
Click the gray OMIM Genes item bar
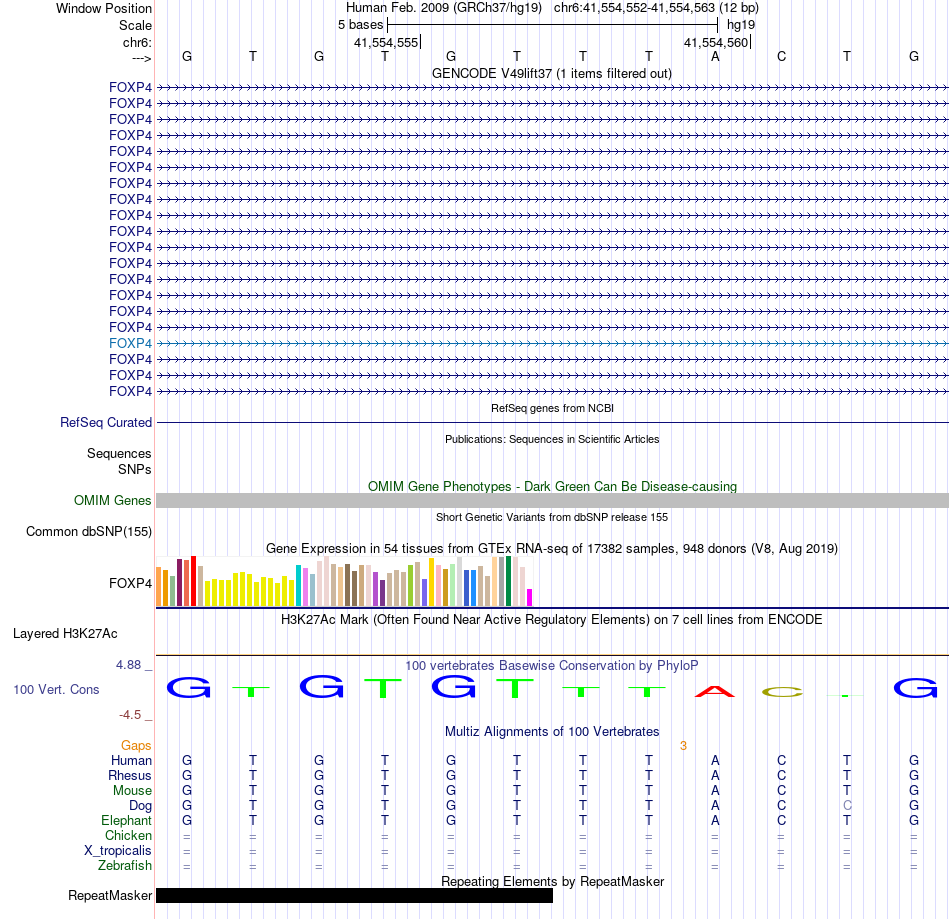tap(552, 500)
